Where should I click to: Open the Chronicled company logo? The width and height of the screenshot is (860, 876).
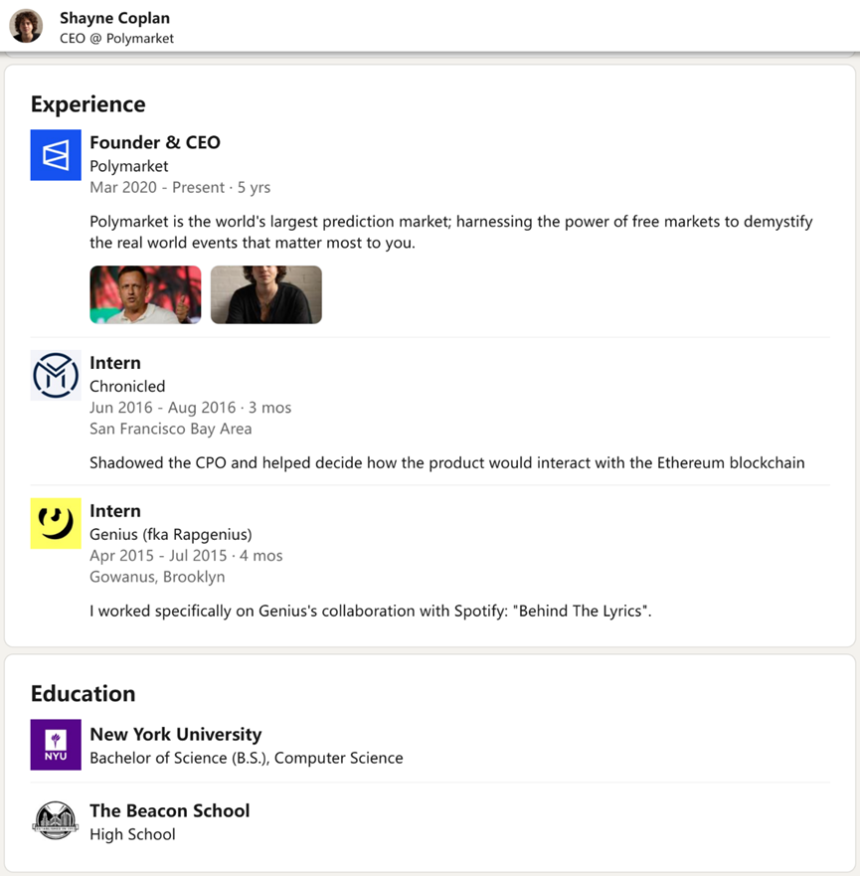(55, 375)
